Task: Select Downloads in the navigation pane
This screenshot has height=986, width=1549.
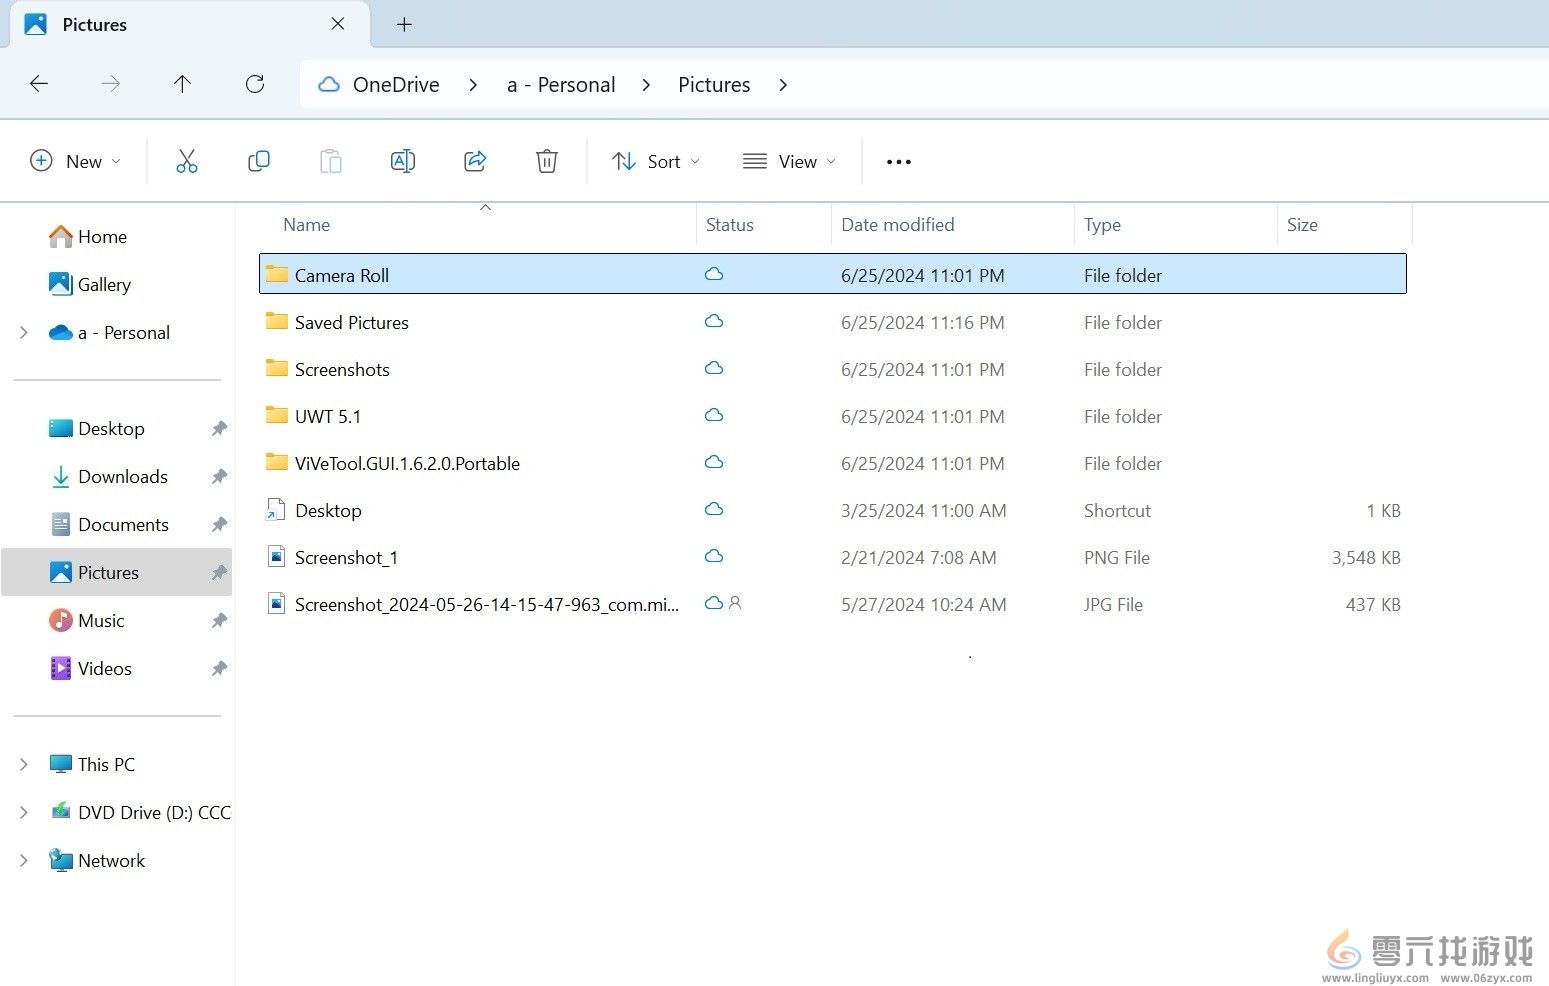Action: point(122,477)
